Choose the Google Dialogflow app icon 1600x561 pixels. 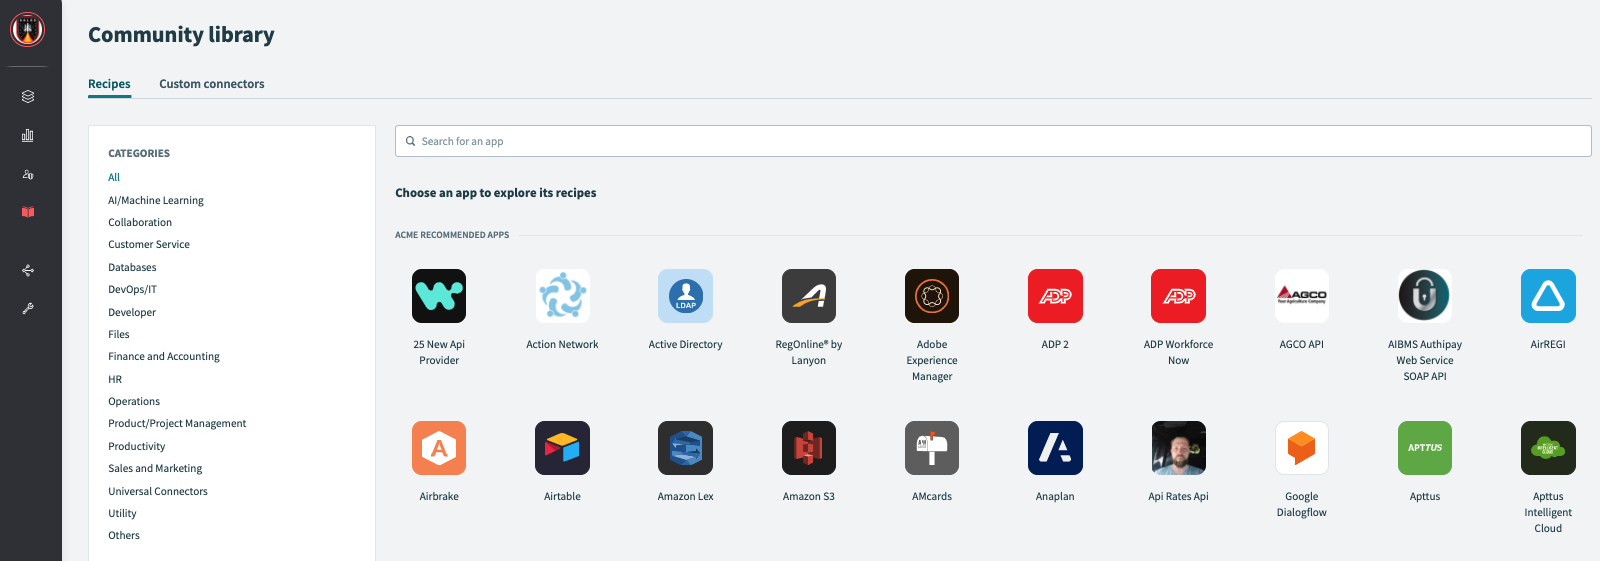click(1301, 448)
